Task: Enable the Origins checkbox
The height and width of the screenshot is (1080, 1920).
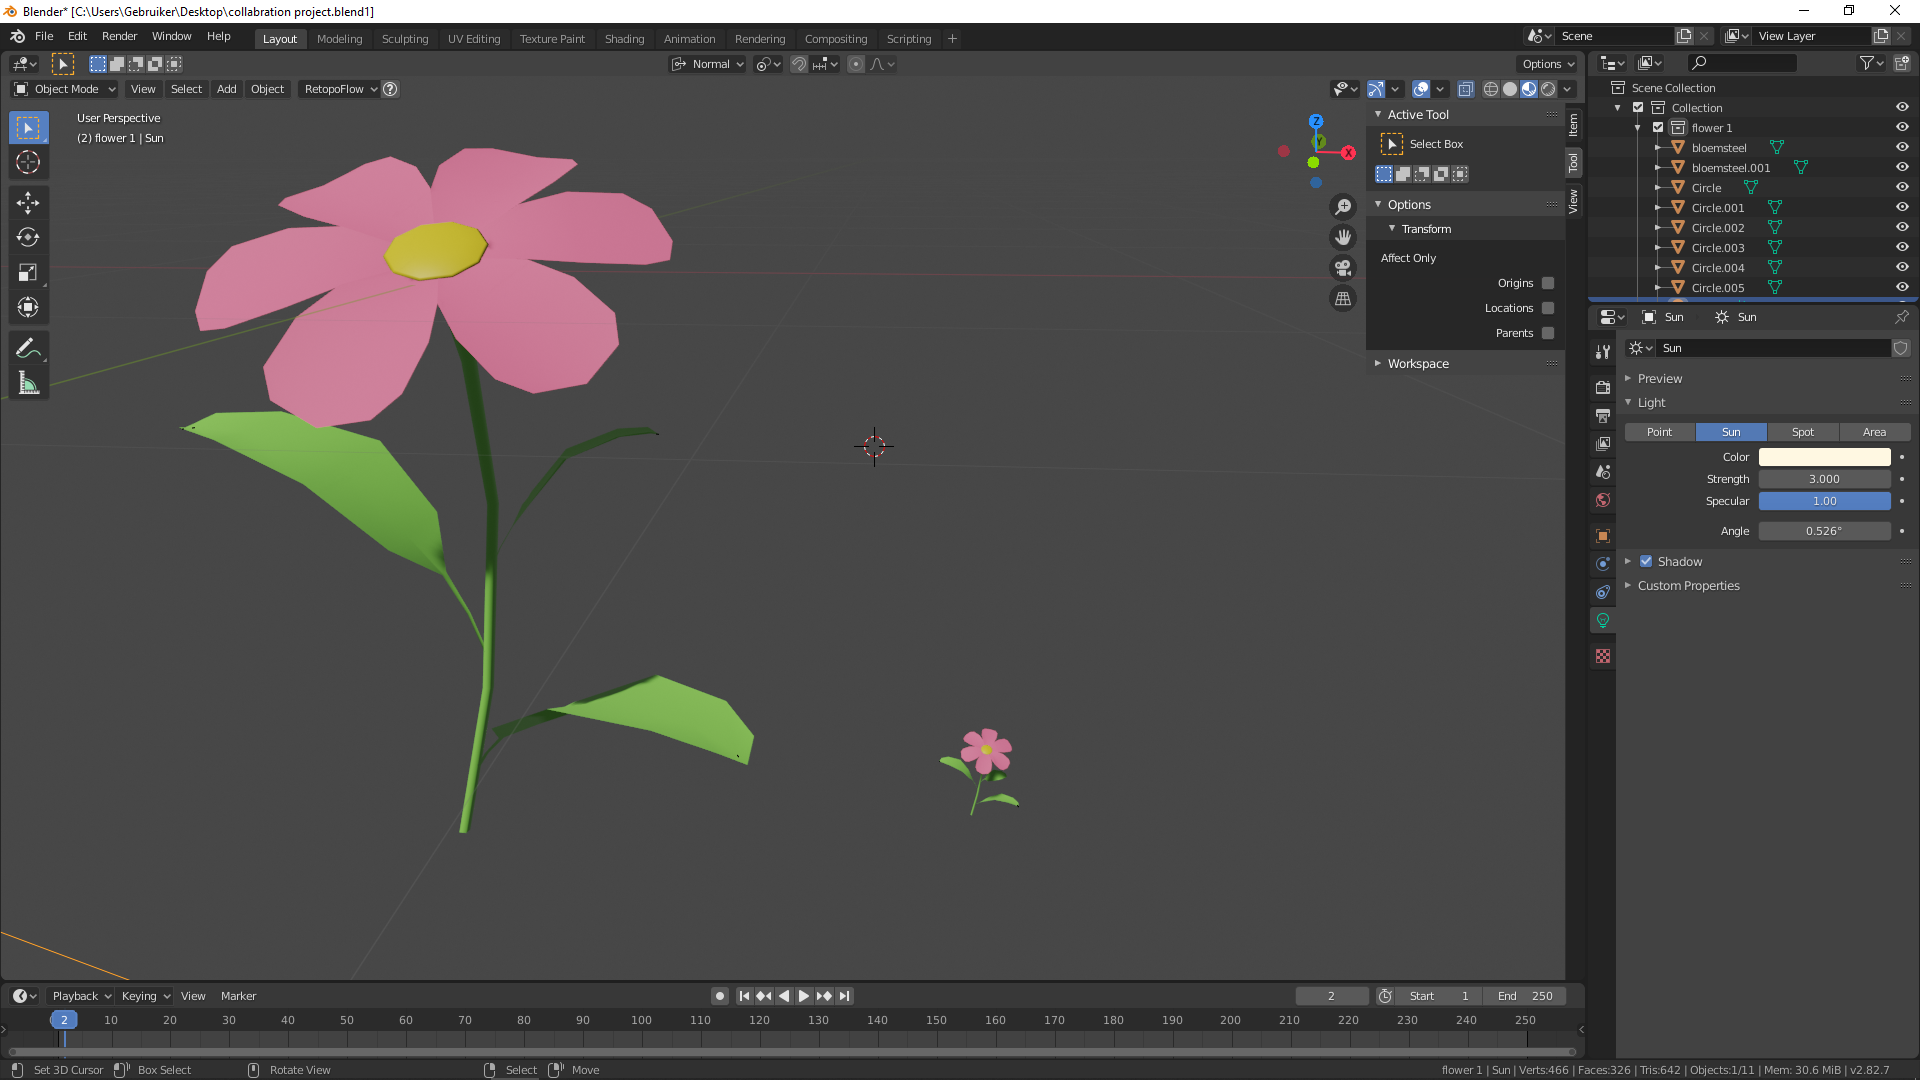Action: [1548, 283]
